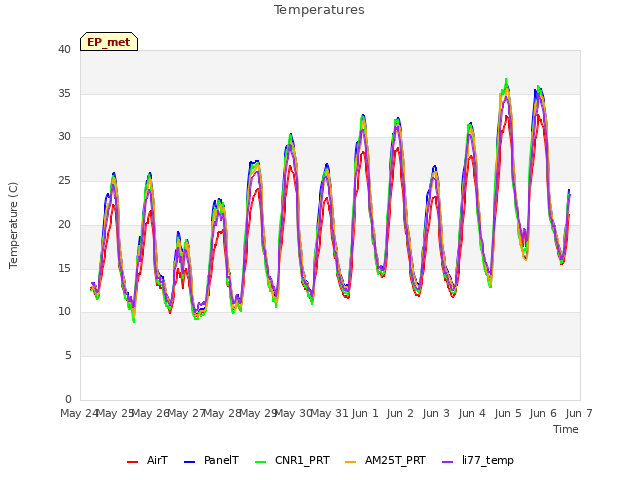Click the Jun 6 x-axis label

pos(543,413)
